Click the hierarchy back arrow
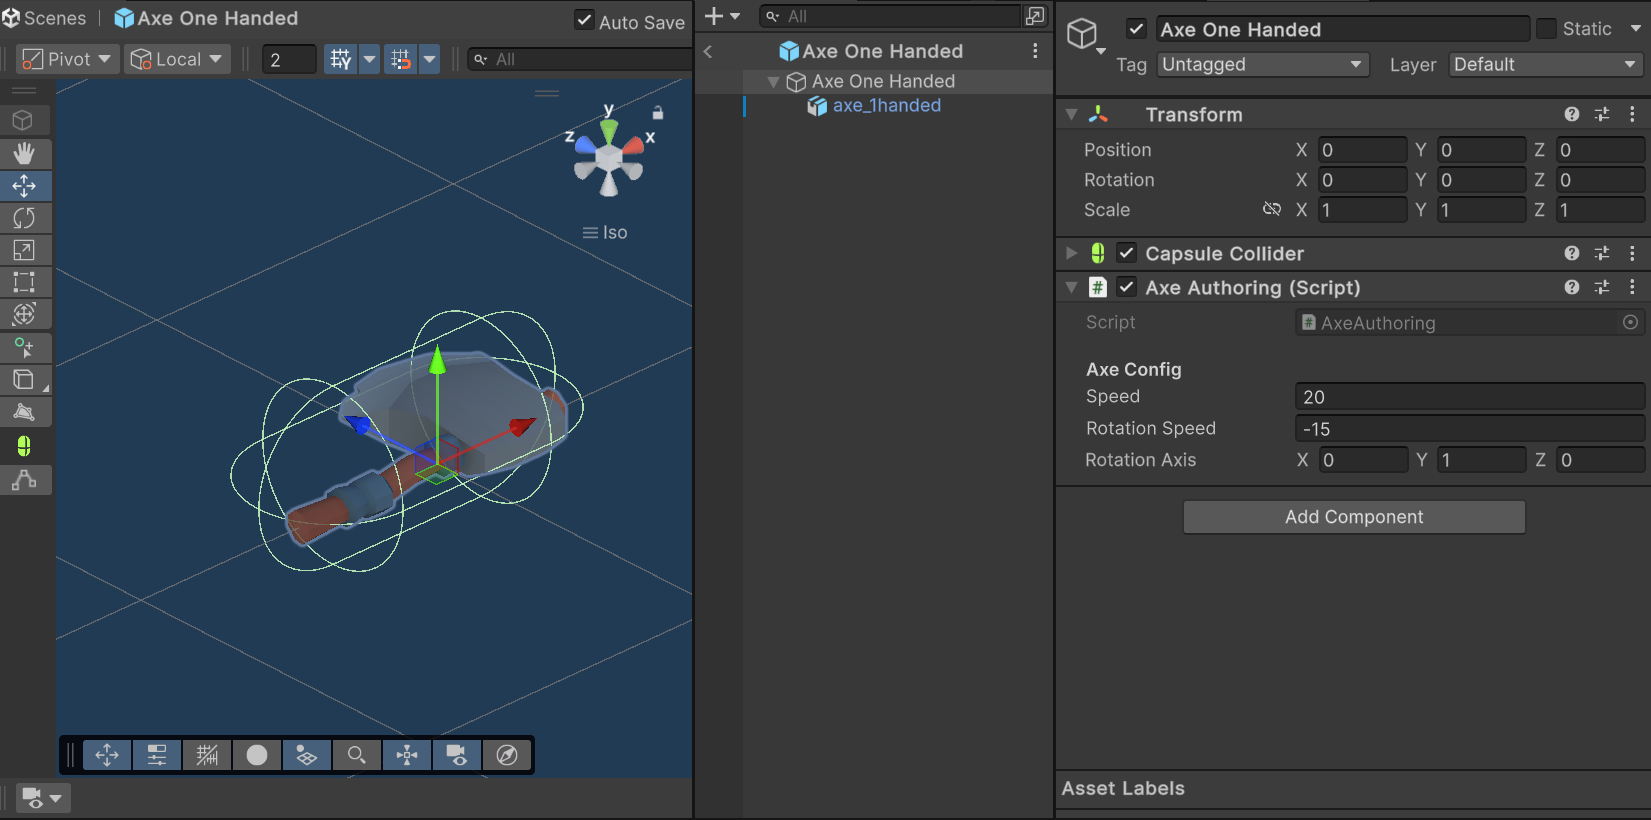 pos(708,51)
